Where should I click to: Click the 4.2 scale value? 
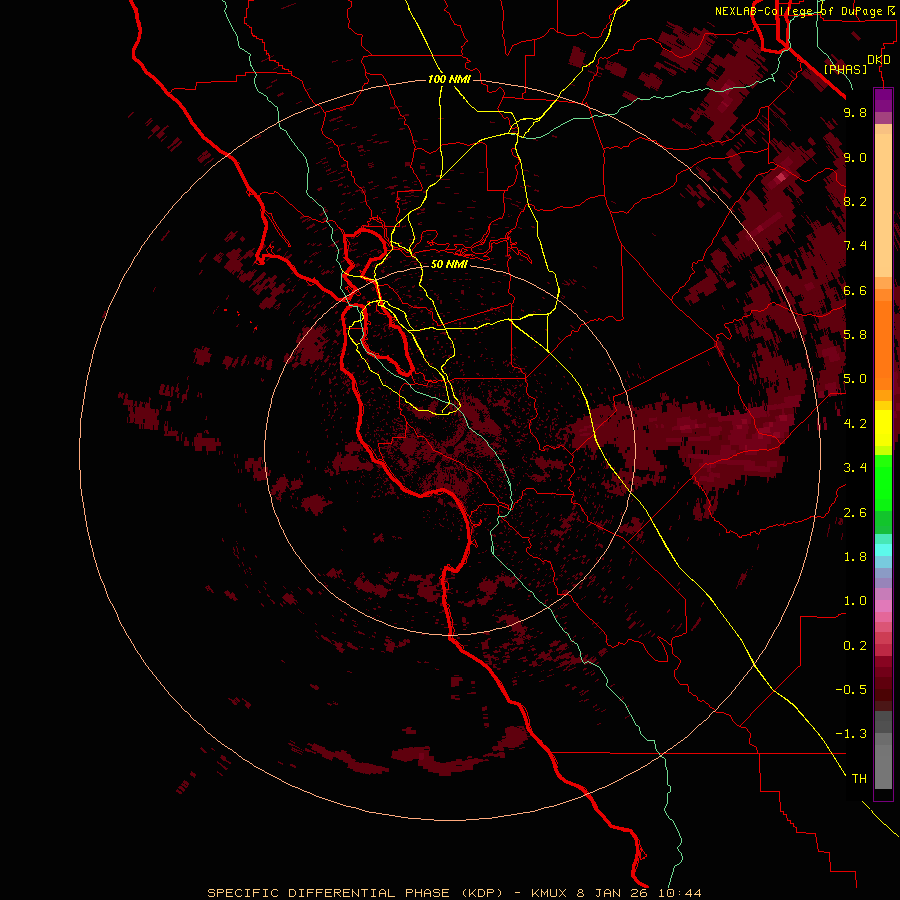[x=855, y=424]
